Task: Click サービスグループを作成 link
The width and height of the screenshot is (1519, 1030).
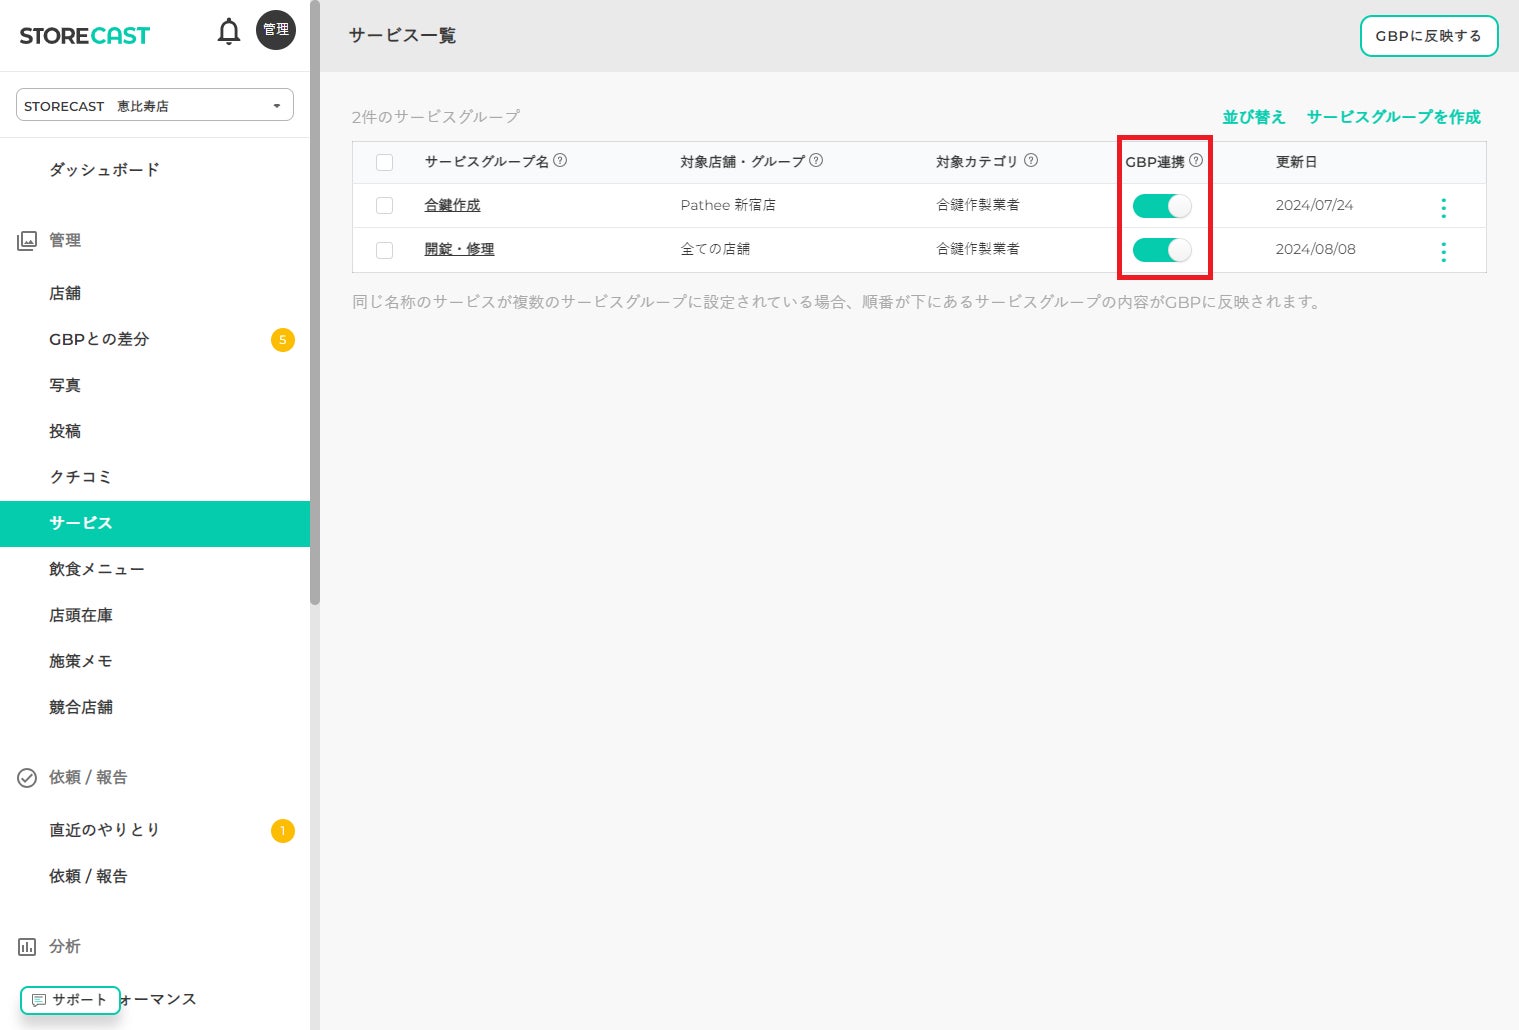Action: coord(1393,117)
